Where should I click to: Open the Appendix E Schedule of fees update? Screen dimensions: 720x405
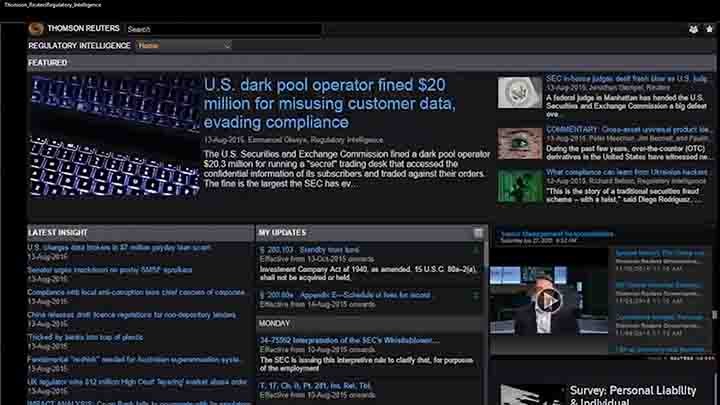coord(345,295)
